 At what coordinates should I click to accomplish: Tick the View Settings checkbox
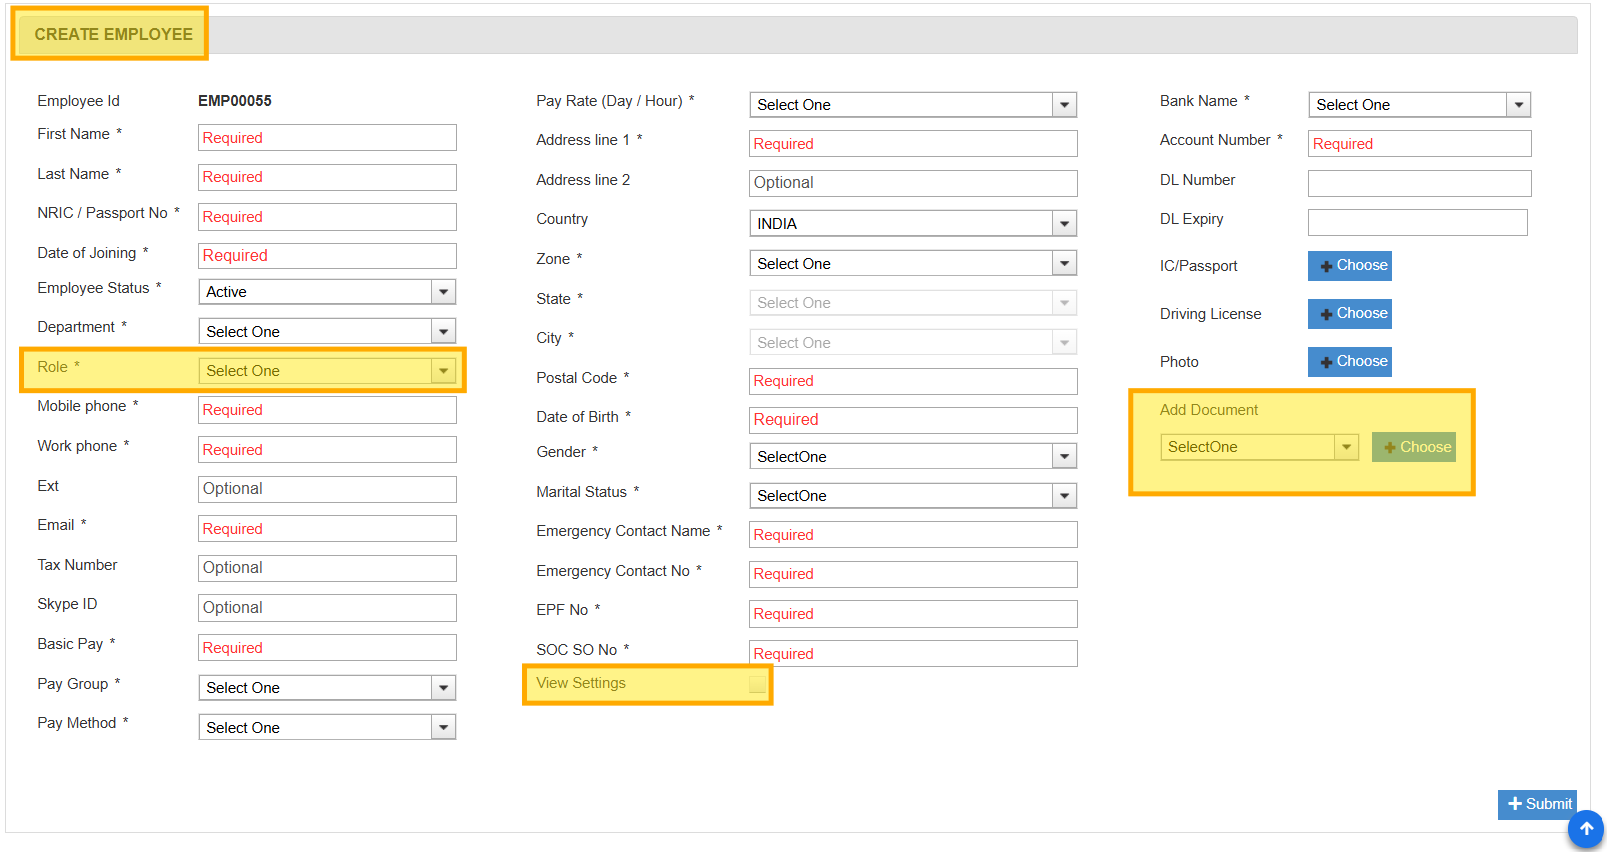757,684
